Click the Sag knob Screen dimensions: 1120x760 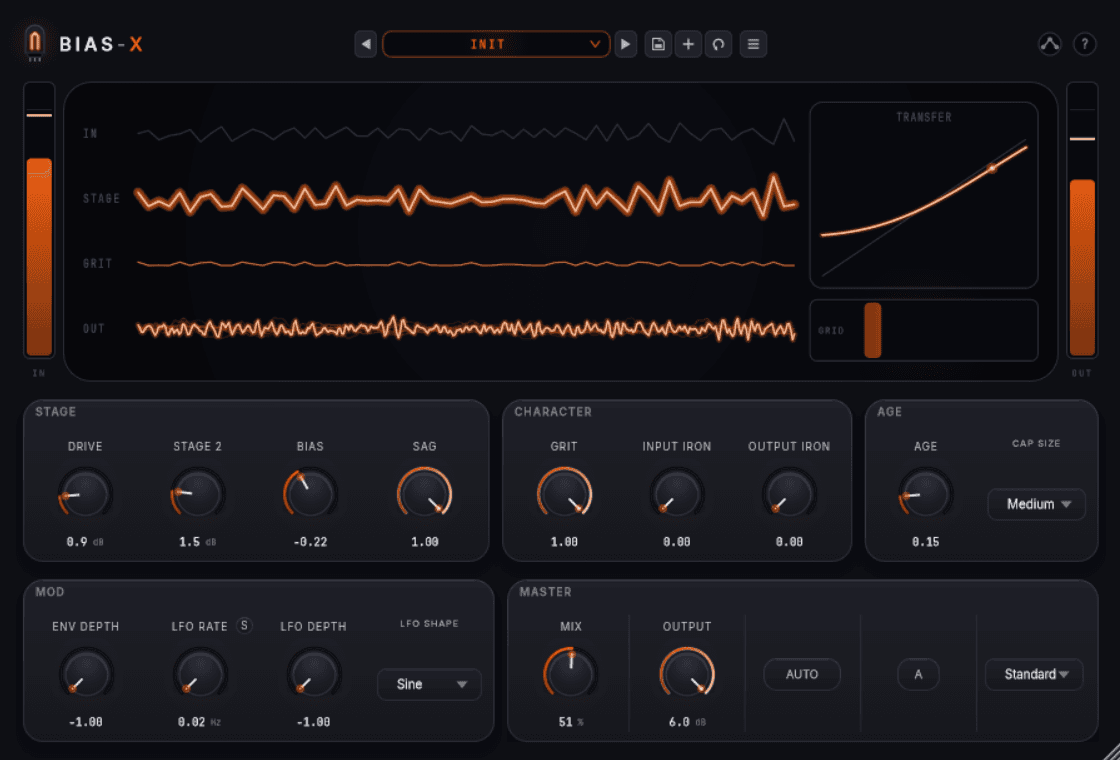(x=424, y=494)
